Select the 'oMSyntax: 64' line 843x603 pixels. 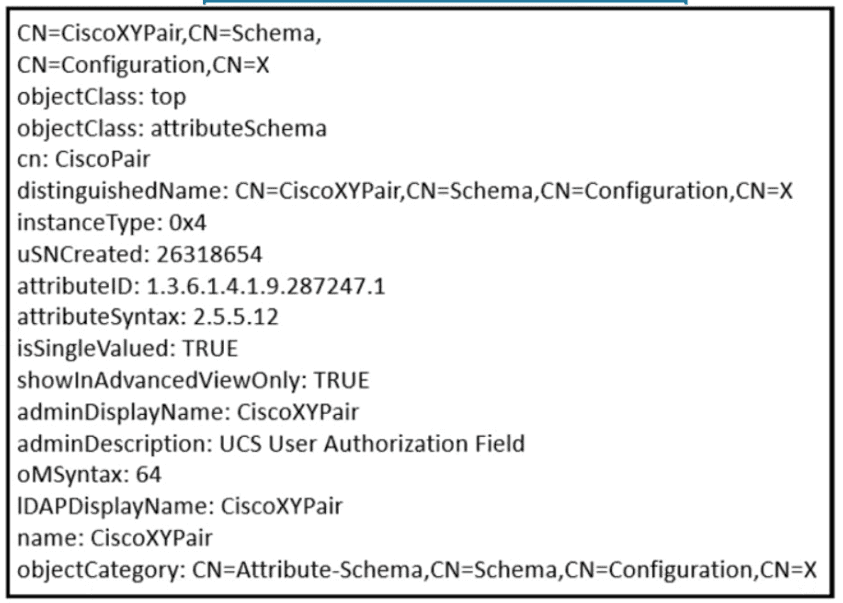pos(90,474)
